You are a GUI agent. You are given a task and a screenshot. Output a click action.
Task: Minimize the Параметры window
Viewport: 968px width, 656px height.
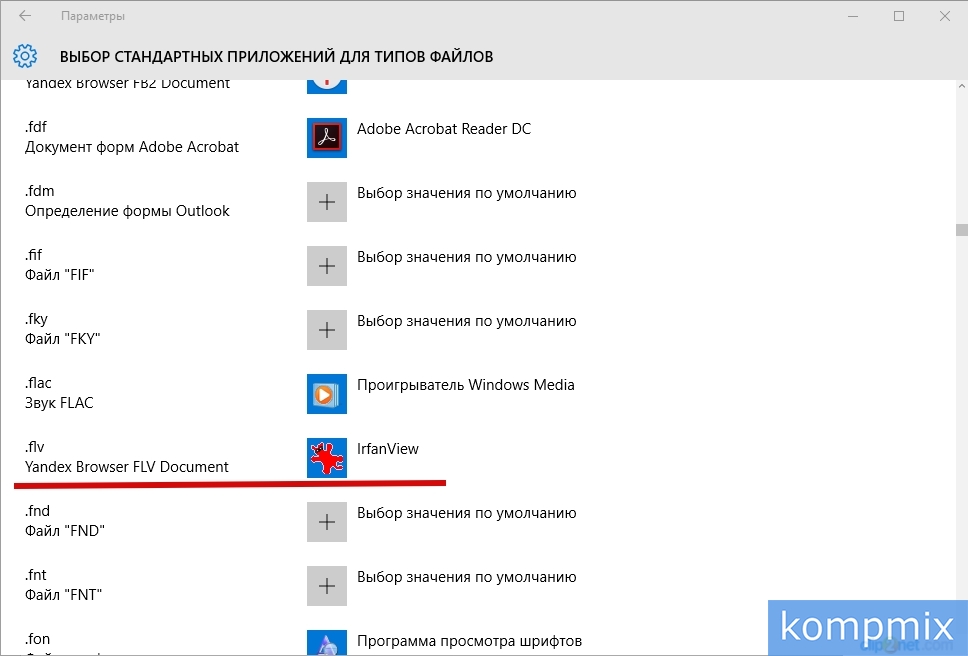[x=853, y=16]
